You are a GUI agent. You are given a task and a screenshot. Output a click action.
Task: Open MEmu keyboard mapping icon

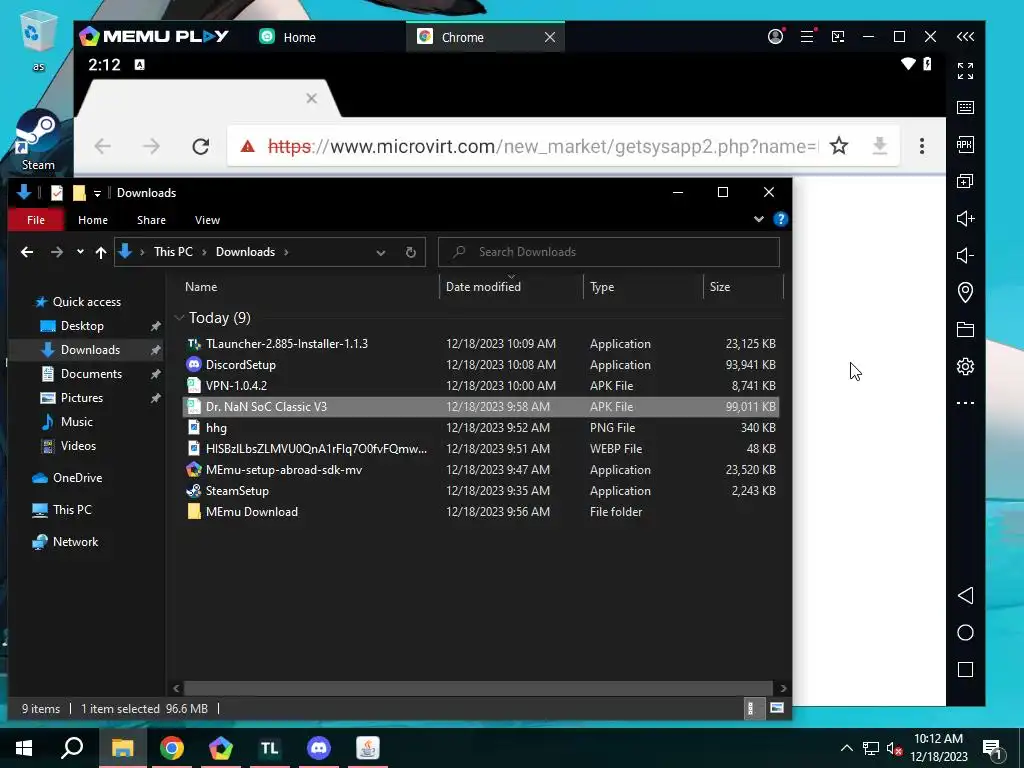click(965, 107)
